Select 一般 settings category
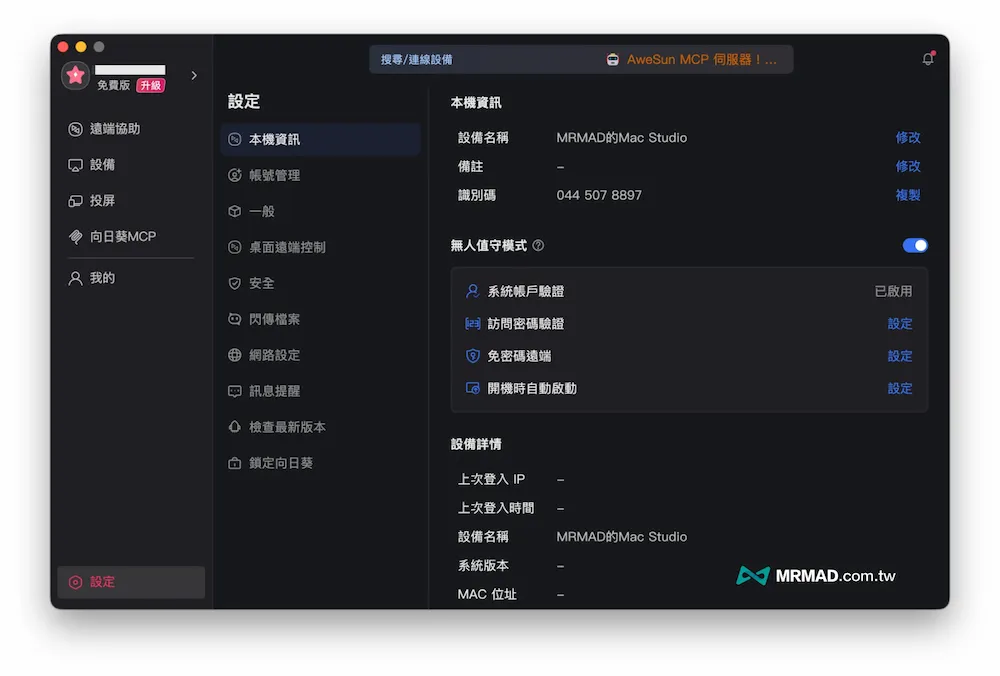 pyautogui.click(x=321, y=211)
